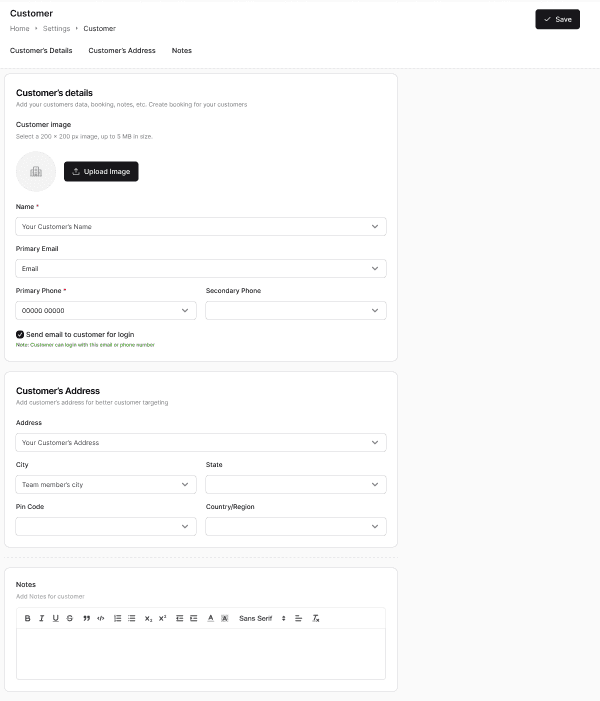Open text background color picker
Image resolution: width=600 pixels, height=701 pixels.
pos(224,618)
